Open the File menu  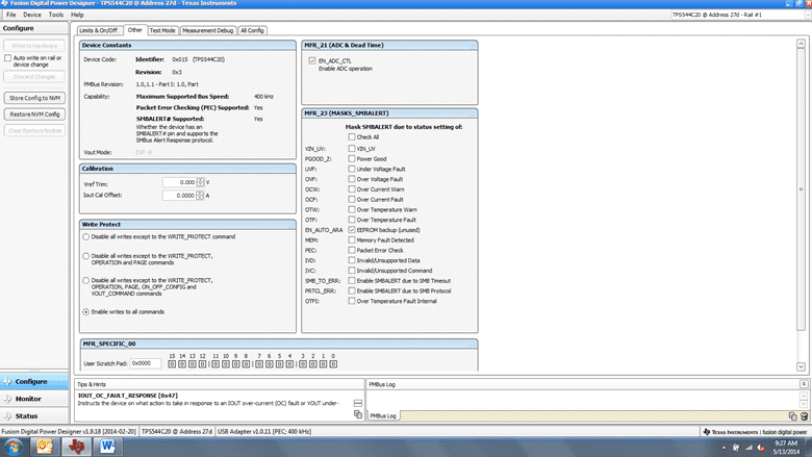pyautogui.click(x=11, y=15)
